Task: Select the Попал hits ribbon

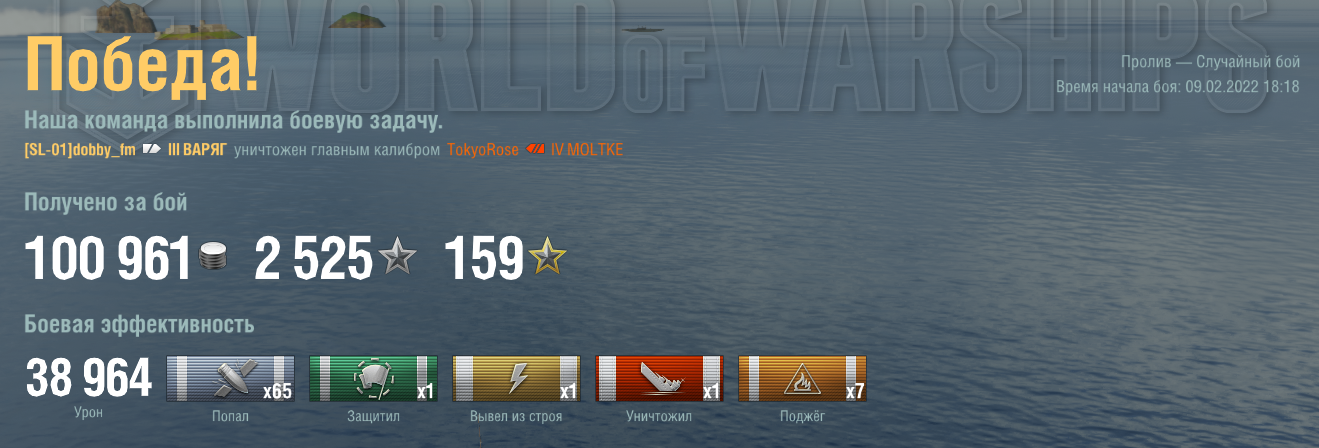Action: coord(230,379)
